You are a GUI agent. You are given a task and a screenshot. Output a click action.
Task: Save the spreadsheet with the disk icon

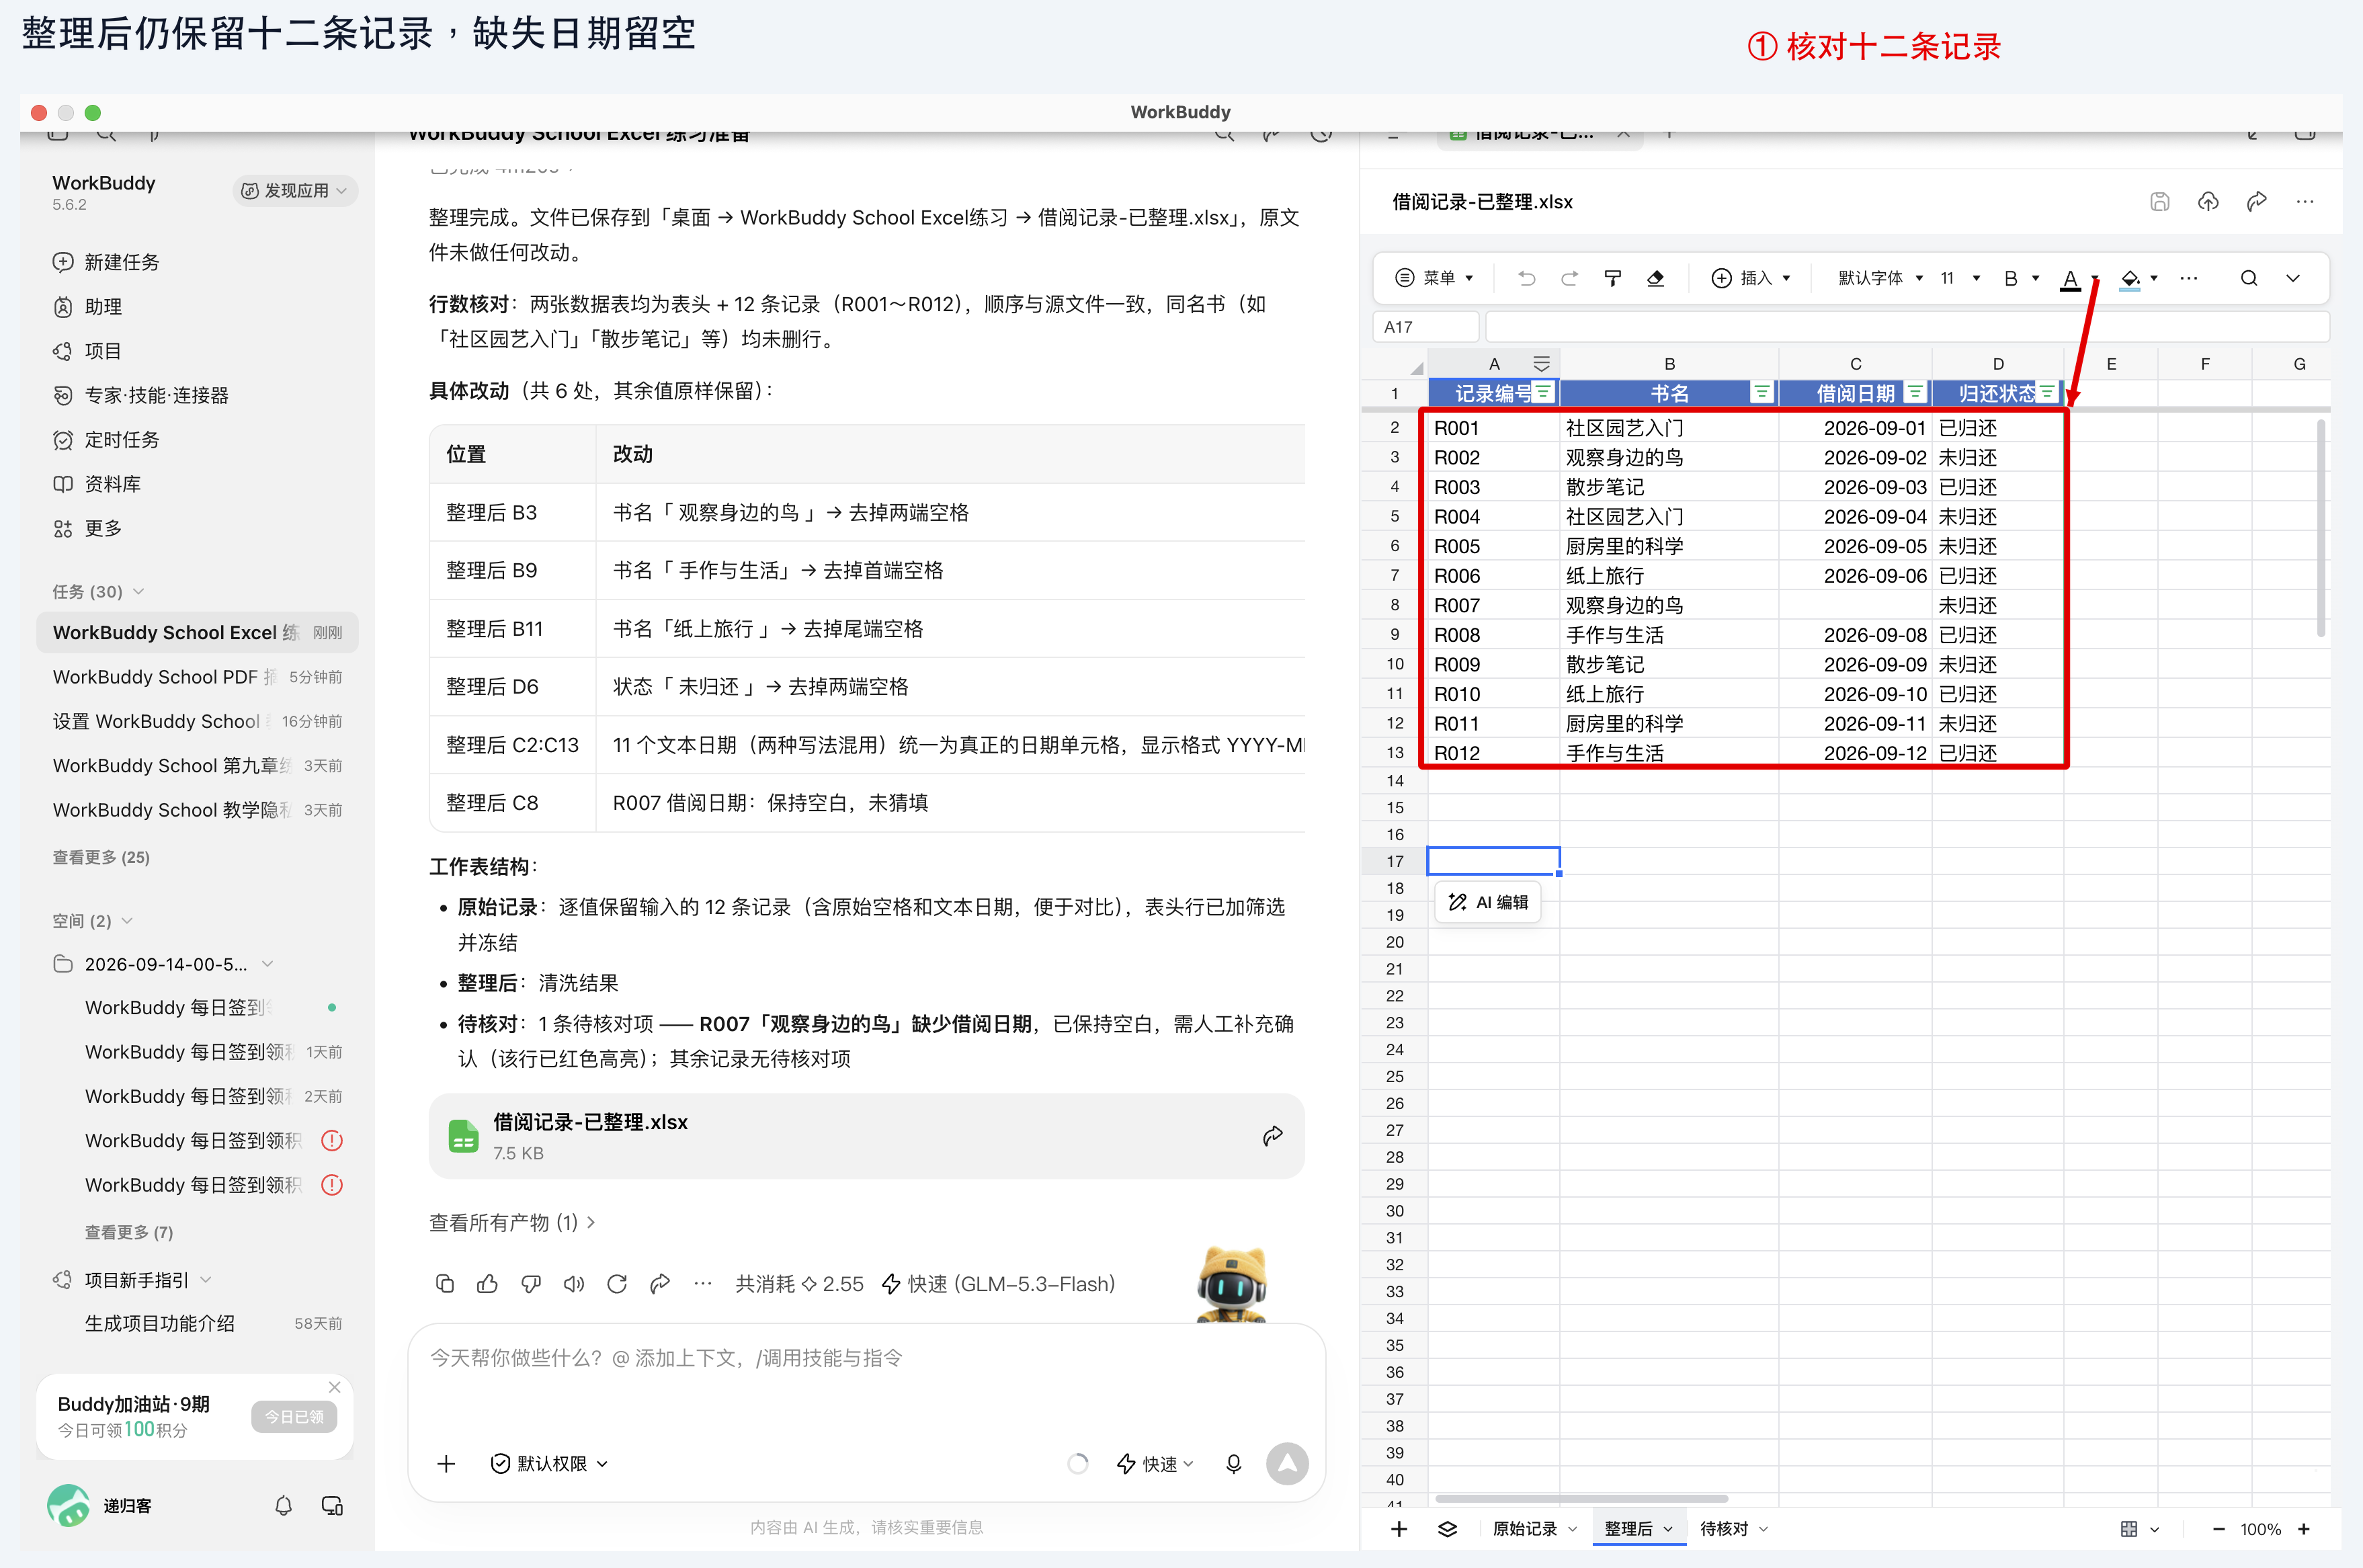coord(2160,202)
